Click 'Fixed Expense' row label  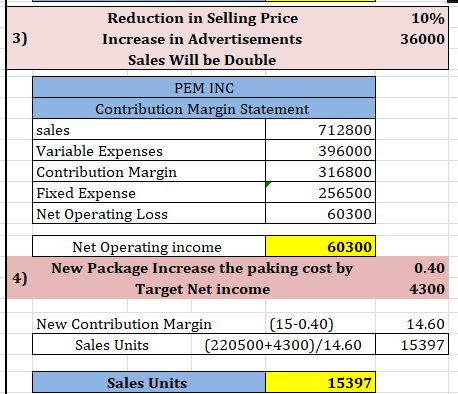[x=86, y=193]
